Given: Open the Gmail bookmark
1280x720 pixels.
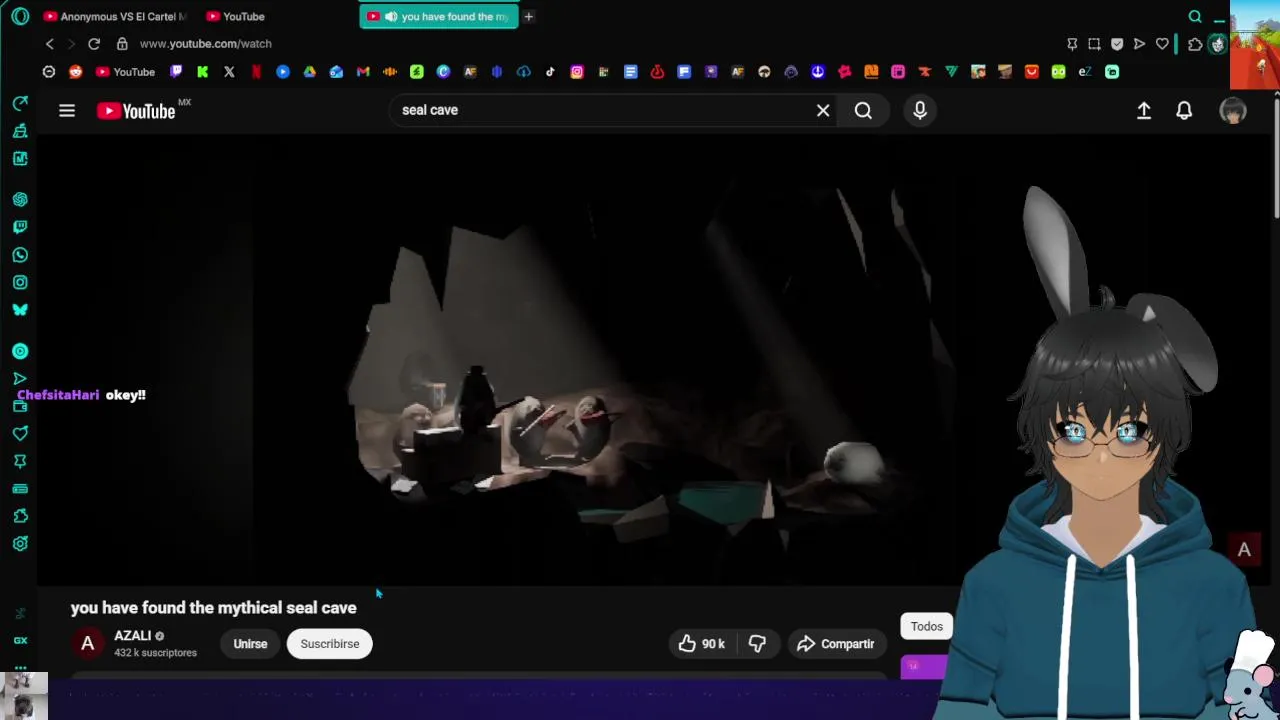Looking at the screenshot, I should coord(363,72).
